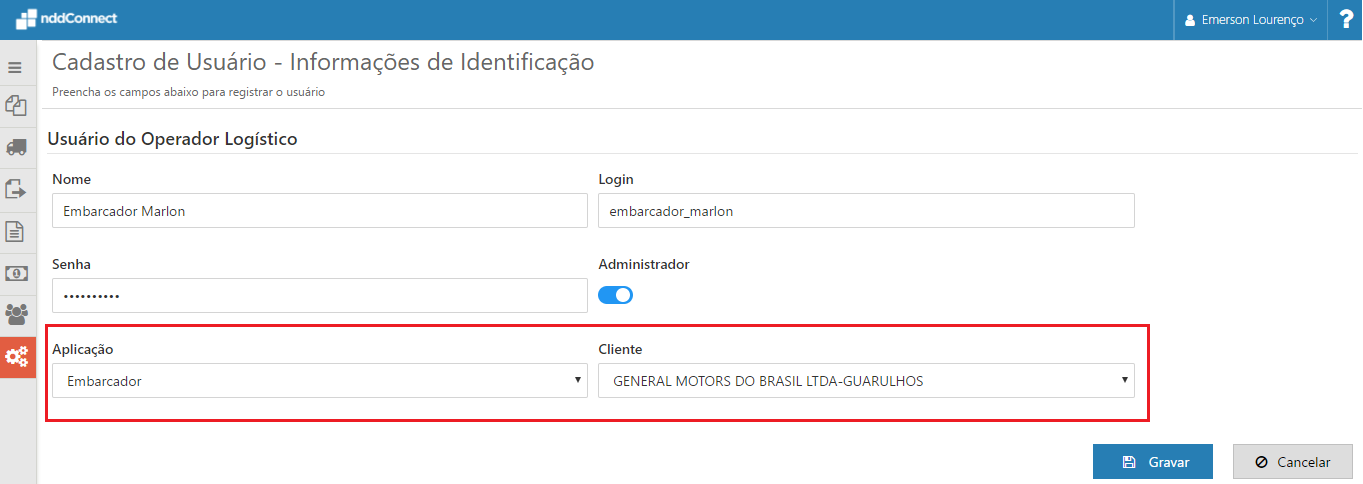This screenshot has width=1363, height=484.
Task: Click the copy documents sidebar icon
Action: [x=16, y=105]
